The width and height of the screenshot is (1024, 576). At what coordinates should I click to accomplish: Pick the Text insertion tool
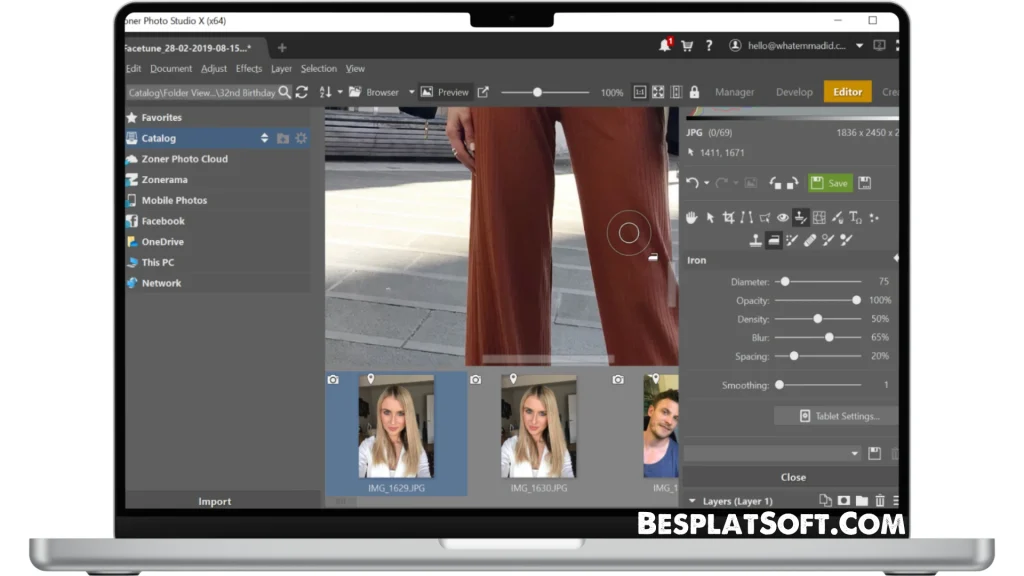pos(855,217)
